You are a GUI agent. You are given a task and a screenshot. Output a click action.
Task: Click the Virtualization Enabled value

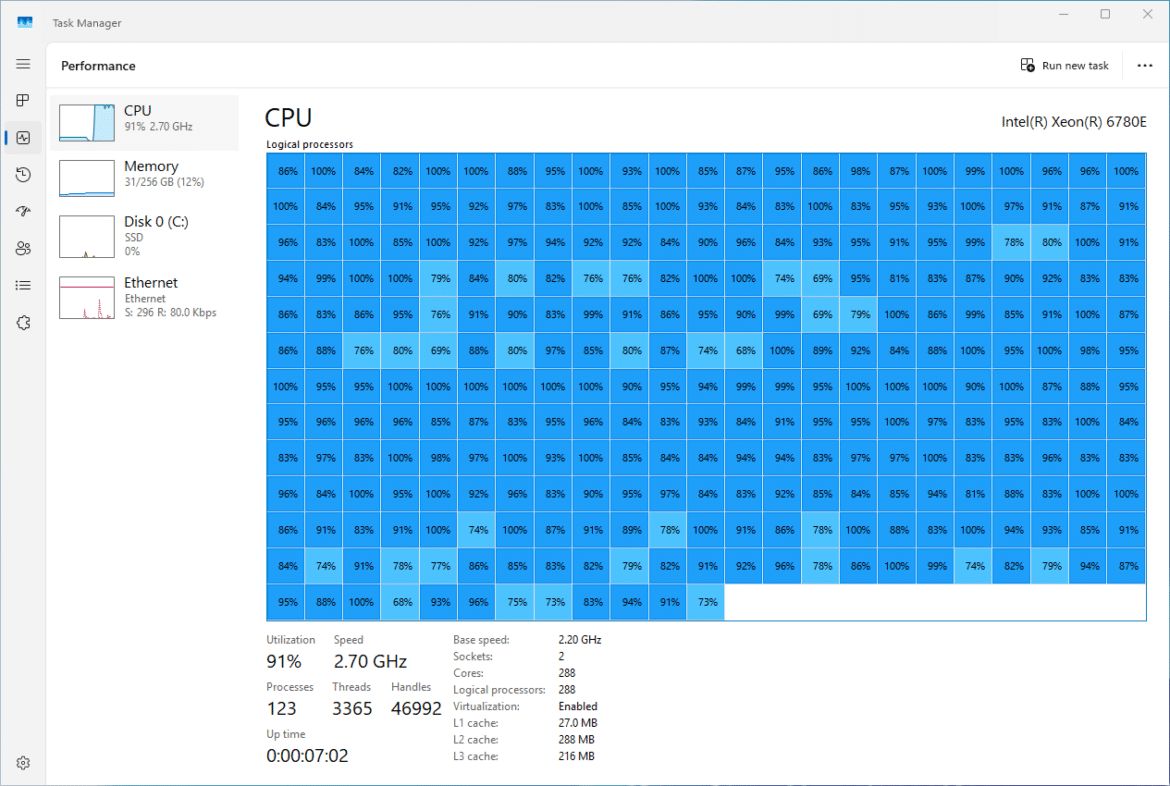(x=578, y=706)
